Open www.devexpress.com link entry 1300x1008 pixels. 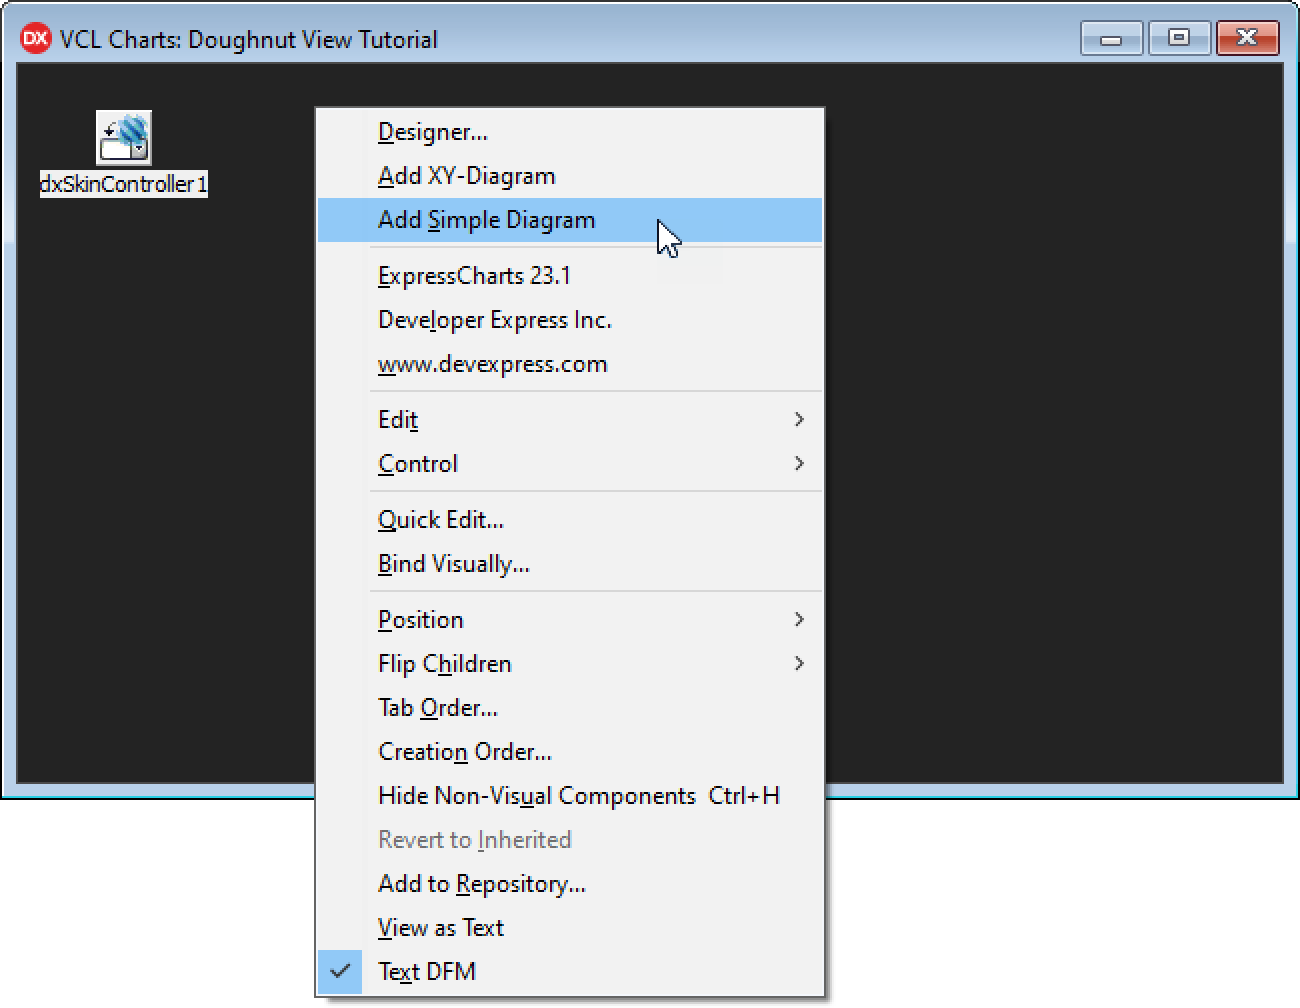492,364
